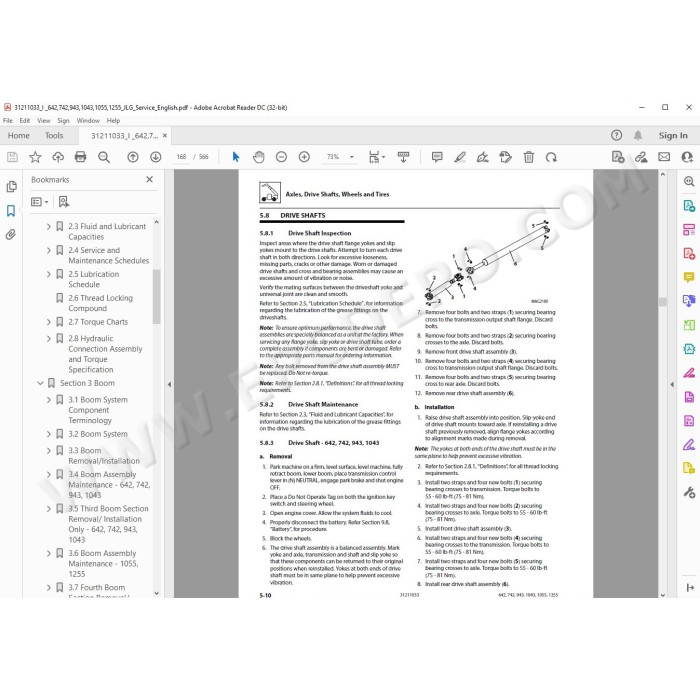The height and width of the screenshot is (700, 700).
Task: Open the zoom level dropdown
Action: tap(351, 157)
